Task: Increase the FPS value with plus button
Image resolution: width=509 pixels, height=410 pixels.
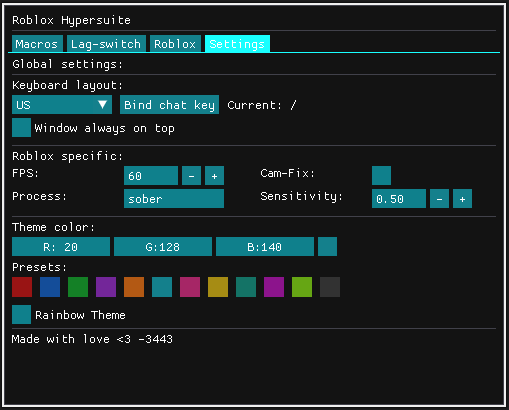Action: click(214, 176)
